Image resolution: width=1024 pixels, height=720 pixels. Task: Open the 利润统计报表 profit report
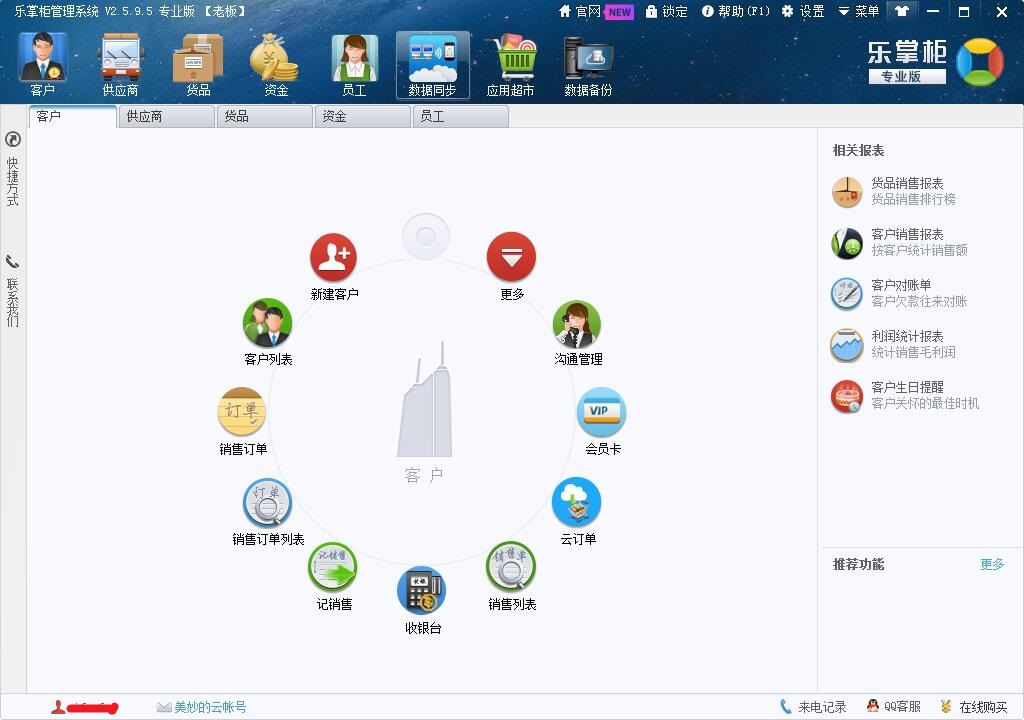[893, 344]
